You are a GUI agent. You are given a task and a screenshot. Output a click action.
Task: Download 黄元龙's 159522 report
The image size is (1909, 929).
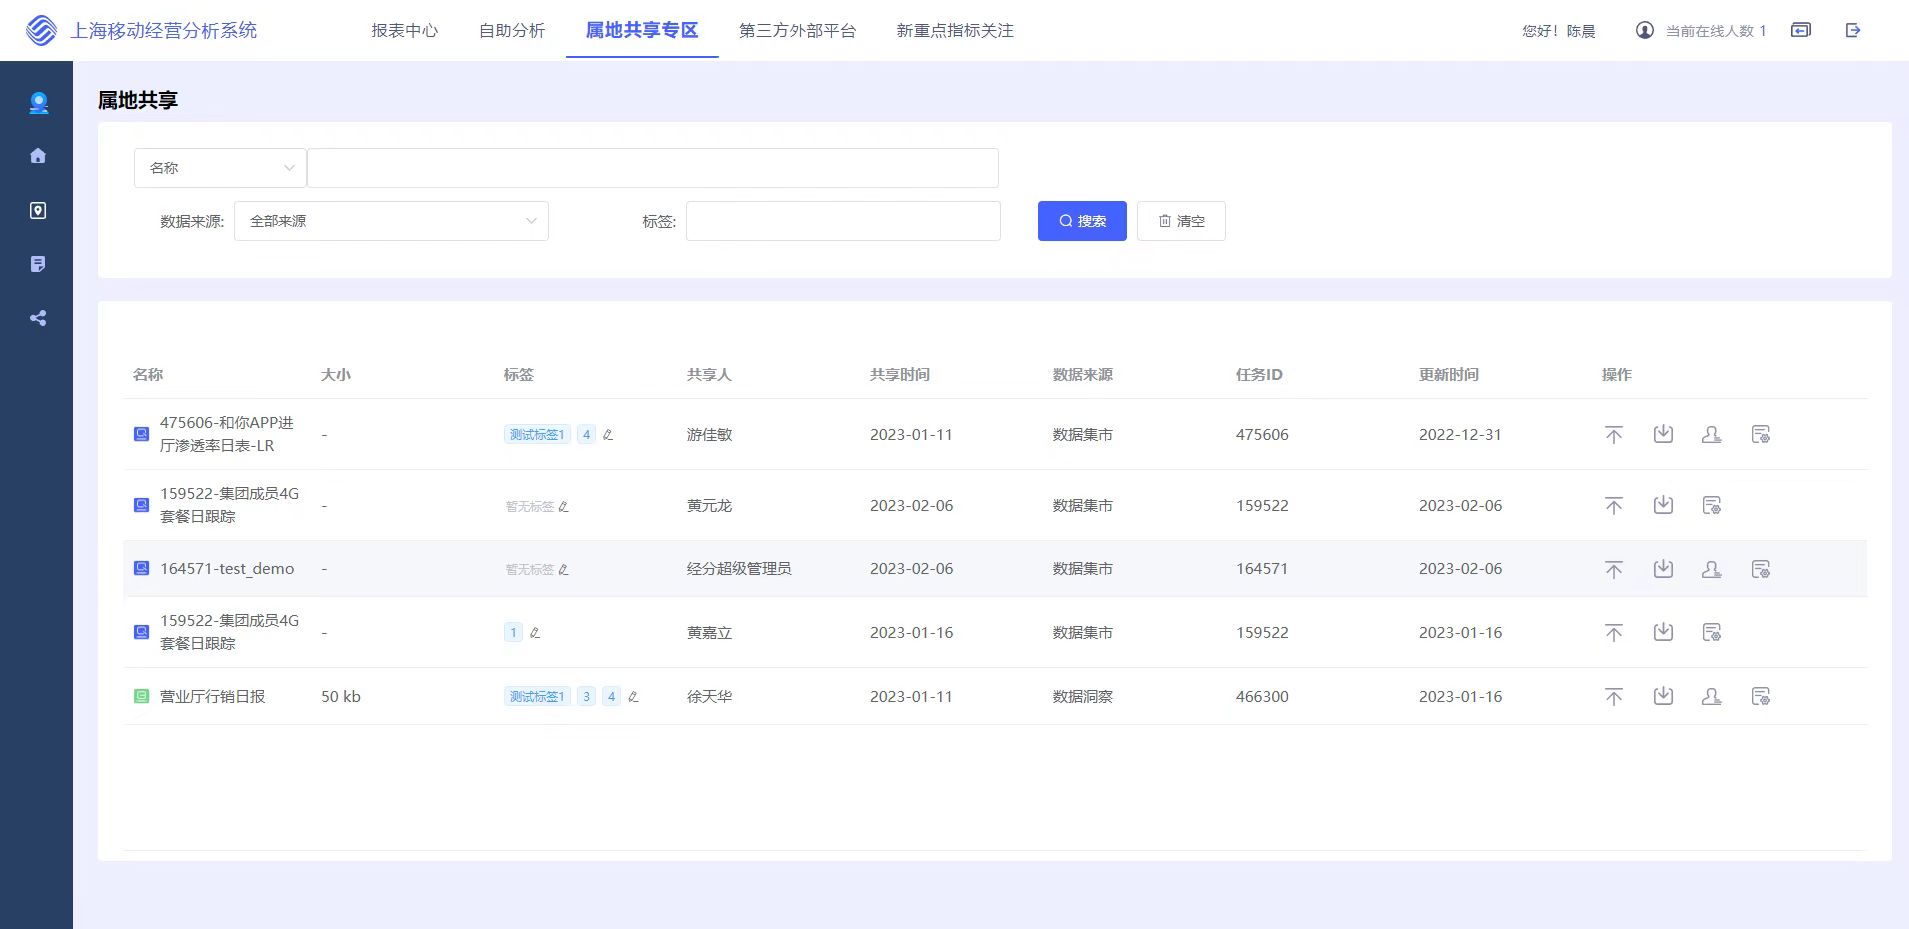(x=1663, y=505)
